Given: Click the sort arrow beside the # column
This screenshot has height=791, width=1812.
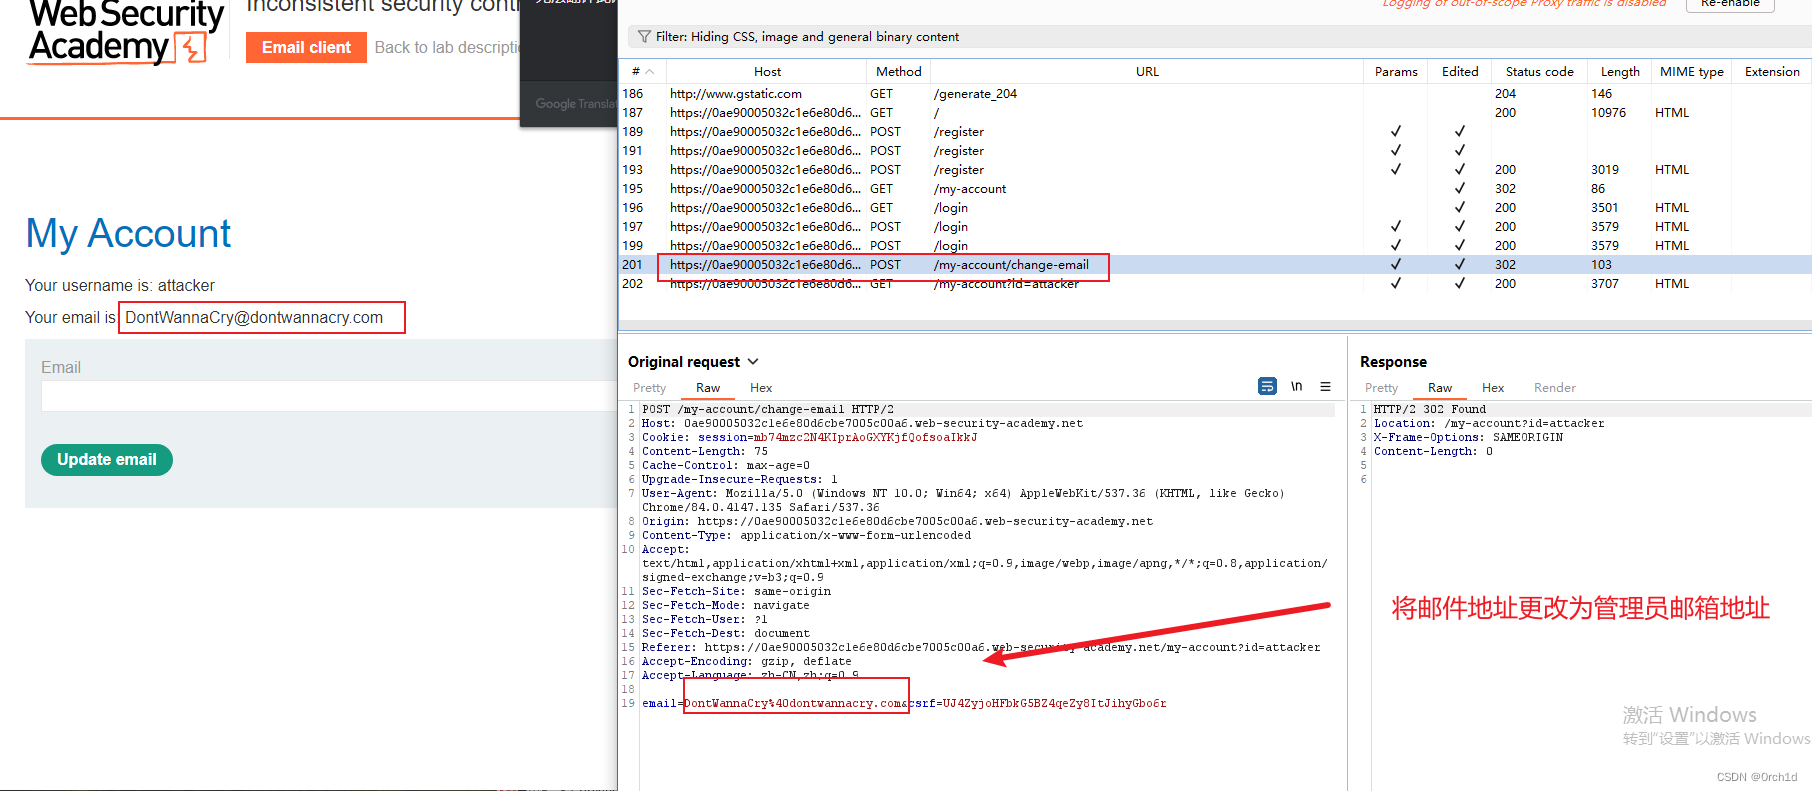Looking at the screenshot, I should coord(649,72).
